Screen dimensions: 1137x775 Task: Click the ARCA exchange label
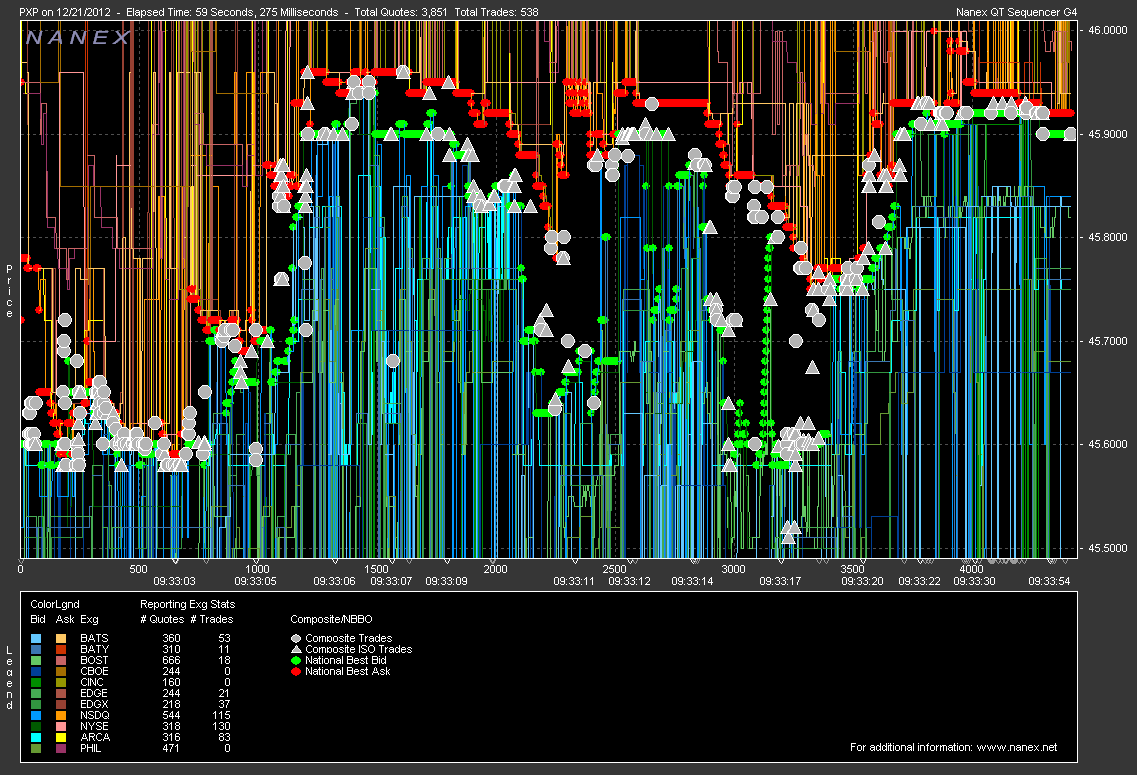coord(95,737)
